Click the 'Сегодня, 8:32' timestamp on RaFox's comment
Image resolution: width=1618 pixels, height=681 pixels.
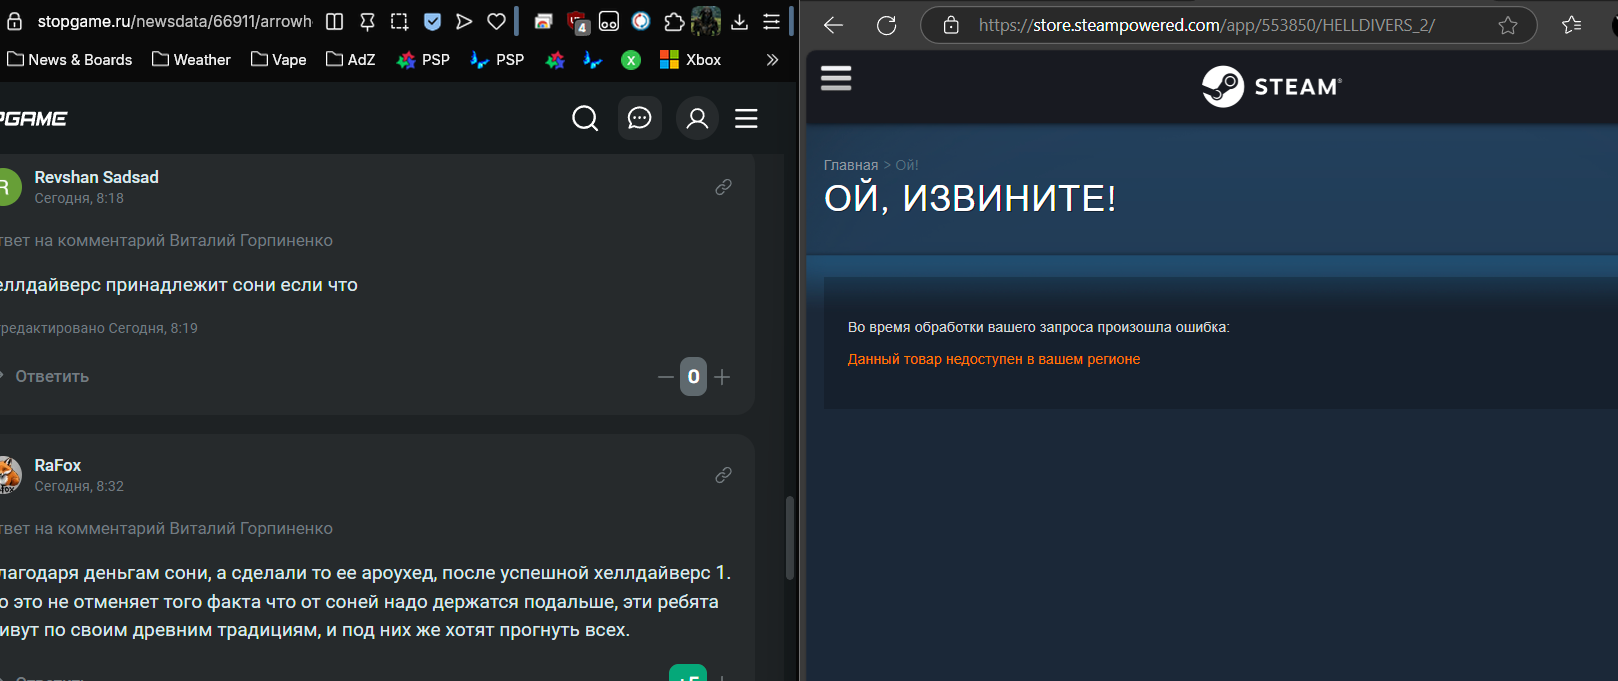pos(79,486)
